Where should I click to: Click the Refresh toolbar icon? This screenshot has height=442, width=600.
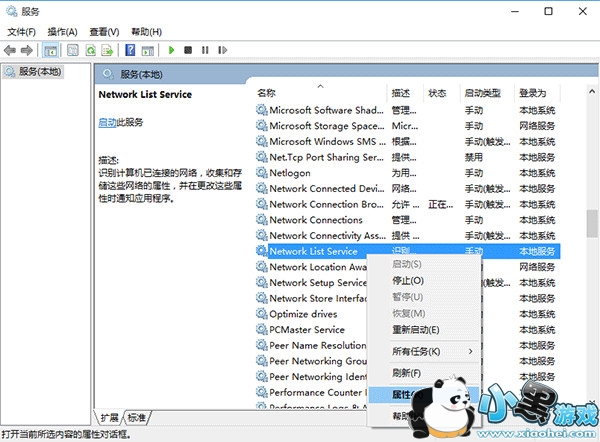tap(91, 50)
